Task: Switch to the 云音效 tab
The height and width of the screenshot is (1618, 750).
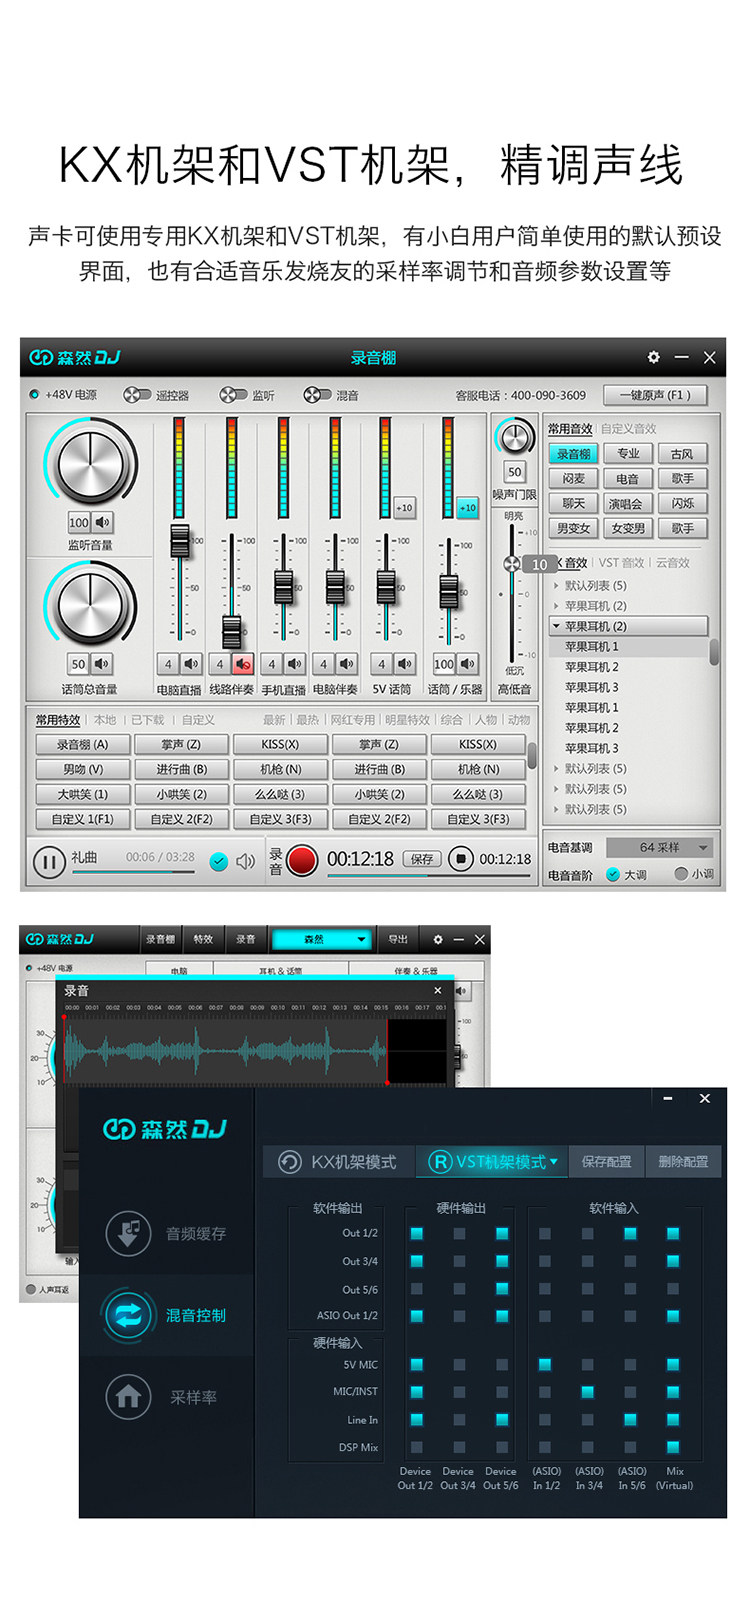Action: (x=673, y=563)
